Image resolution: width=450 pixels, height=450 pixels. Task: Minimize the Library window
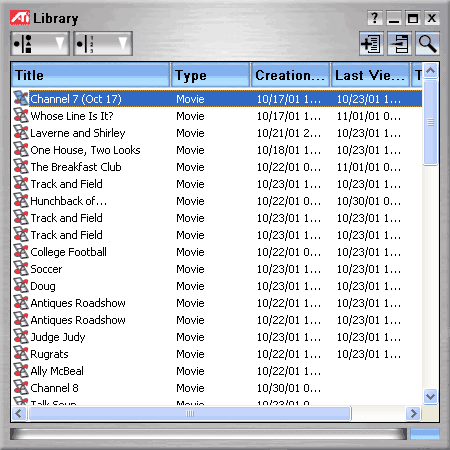click(x=394, y=18)
